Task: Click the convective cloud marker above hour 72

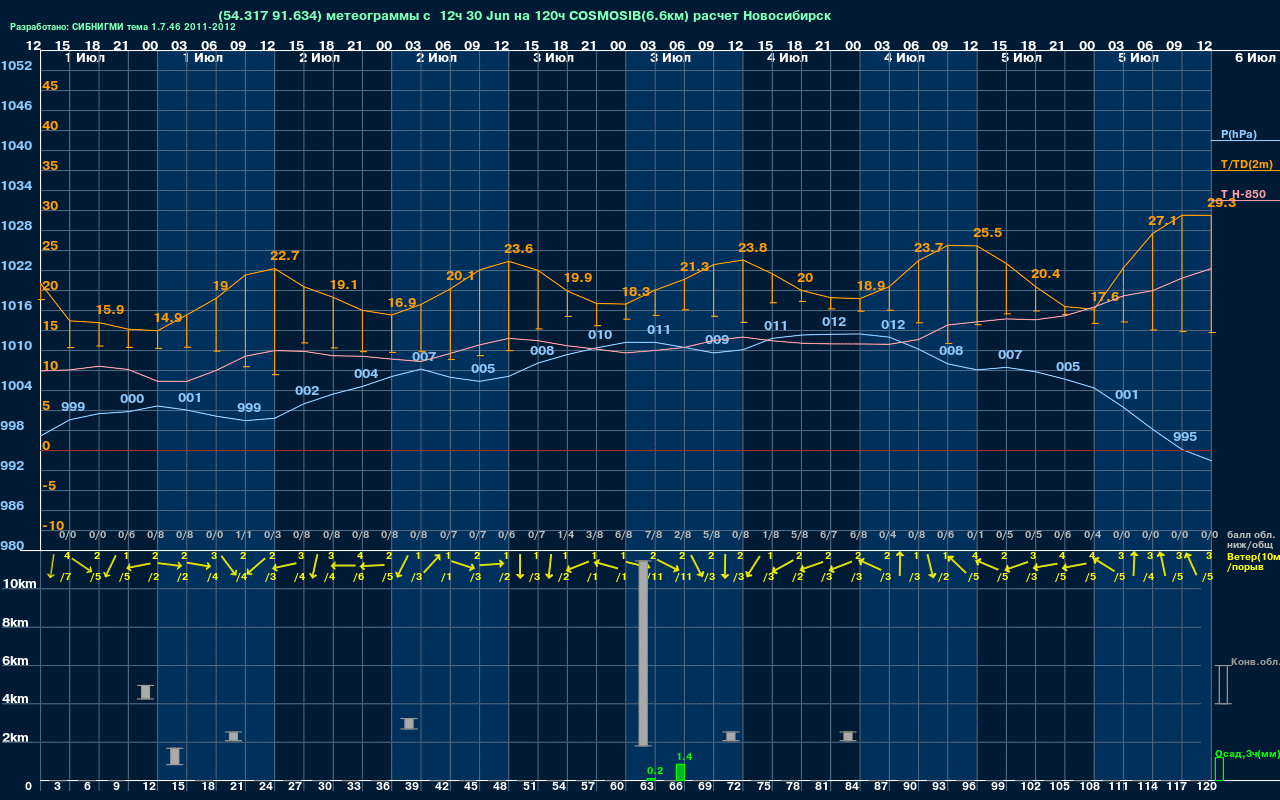Action: coord(731,736)
